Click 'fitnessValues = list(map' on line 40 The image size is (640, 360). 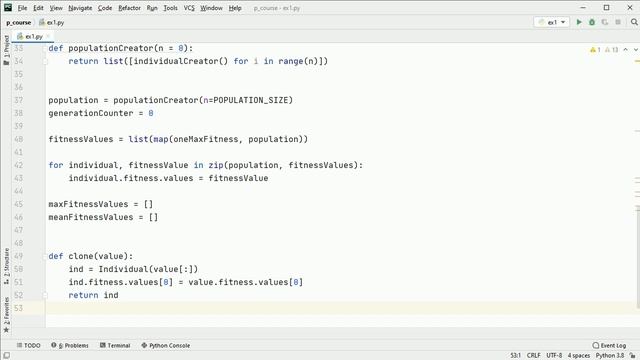coord(108,140)
